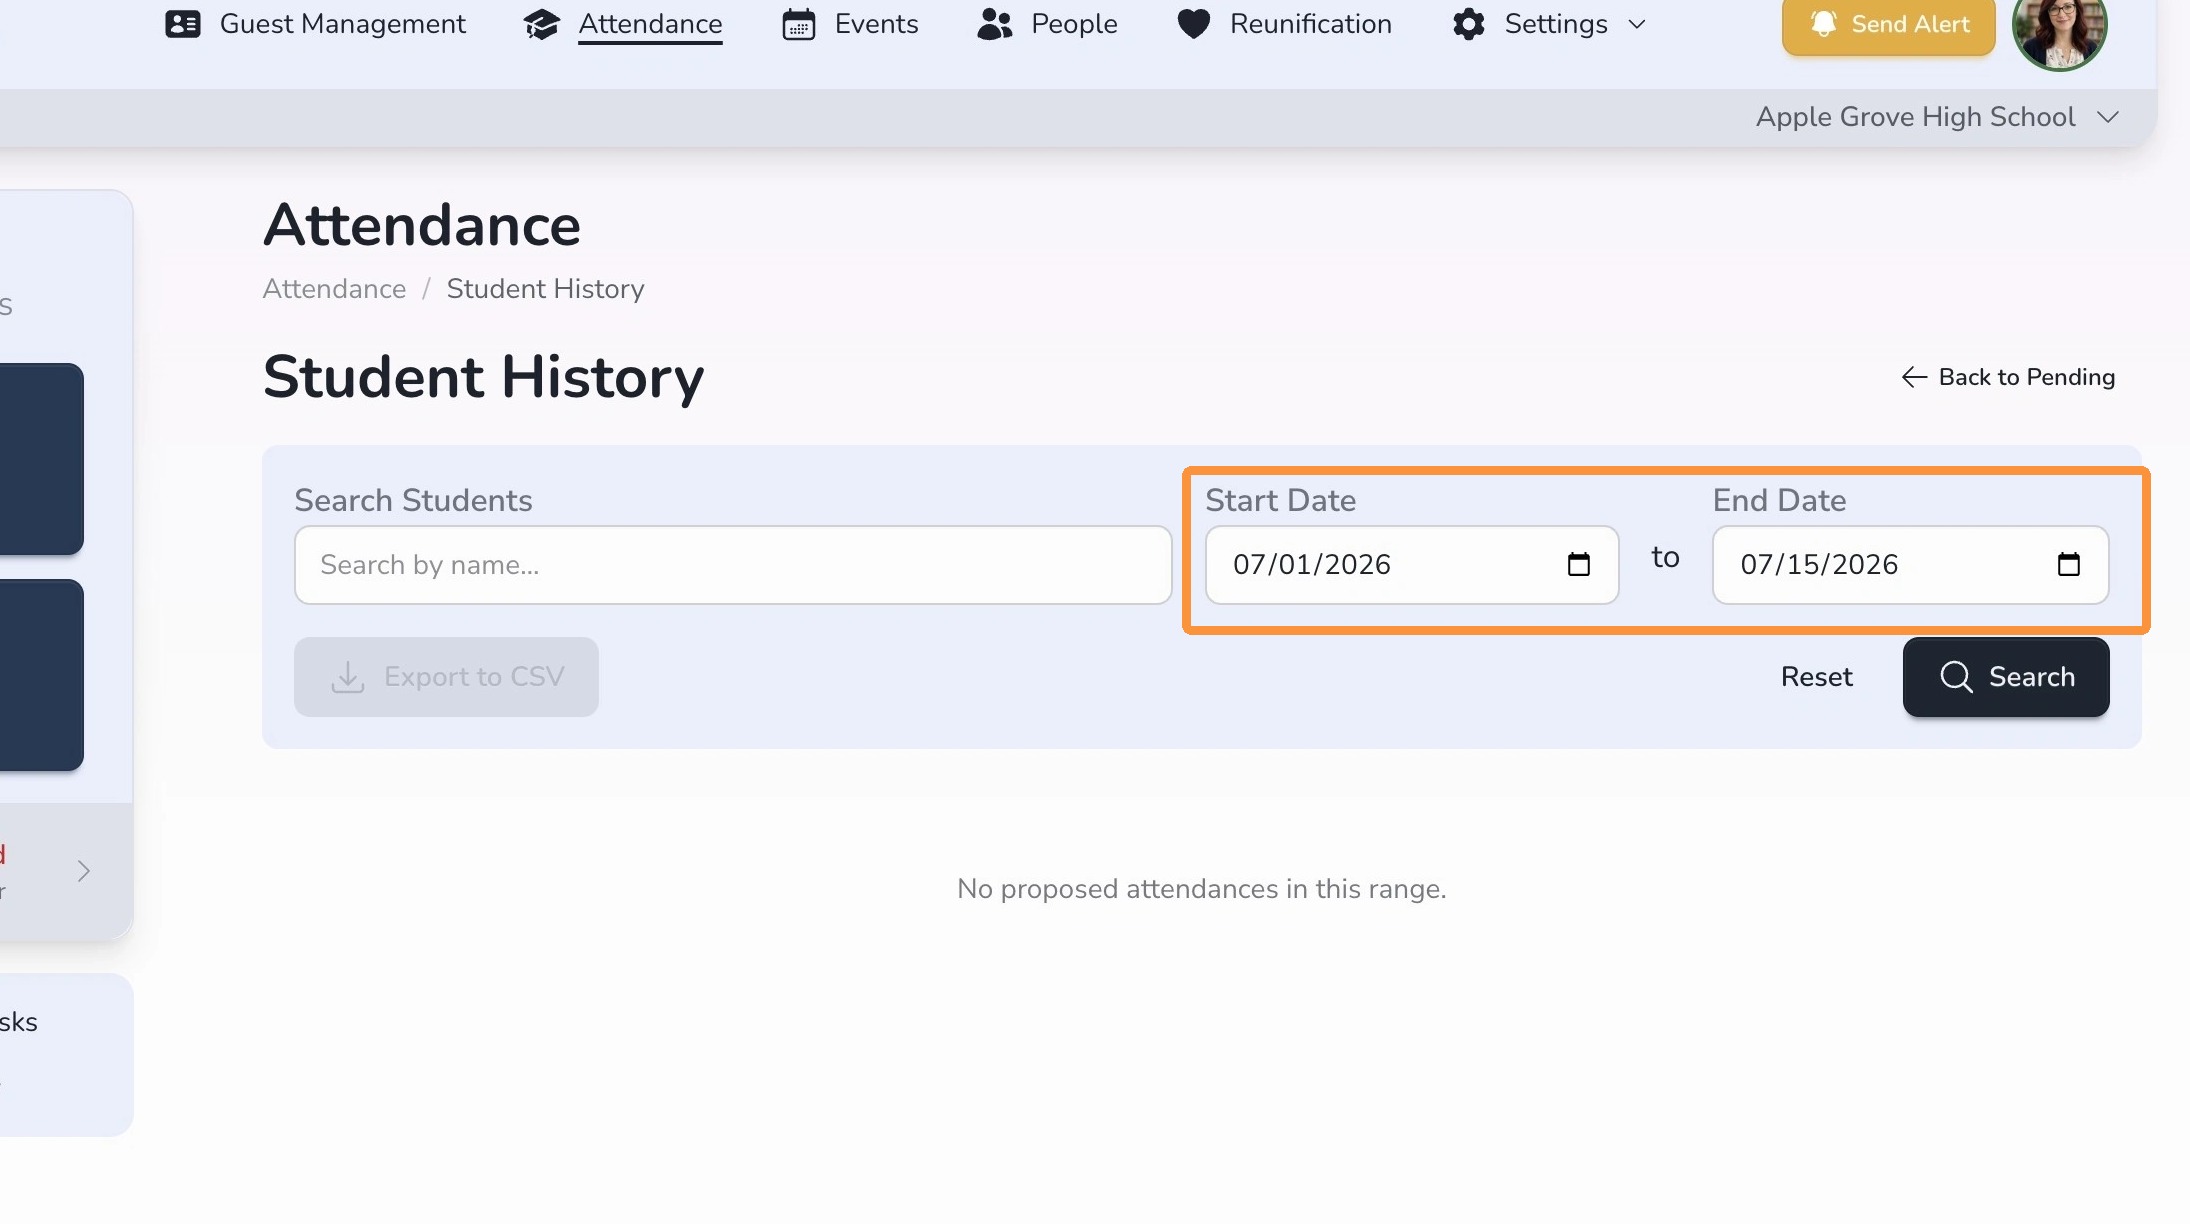This screenshot has height=1224, width=2190.
Task: Open the End Date calendar picker icon
Action: click(x=2069, y=565)
